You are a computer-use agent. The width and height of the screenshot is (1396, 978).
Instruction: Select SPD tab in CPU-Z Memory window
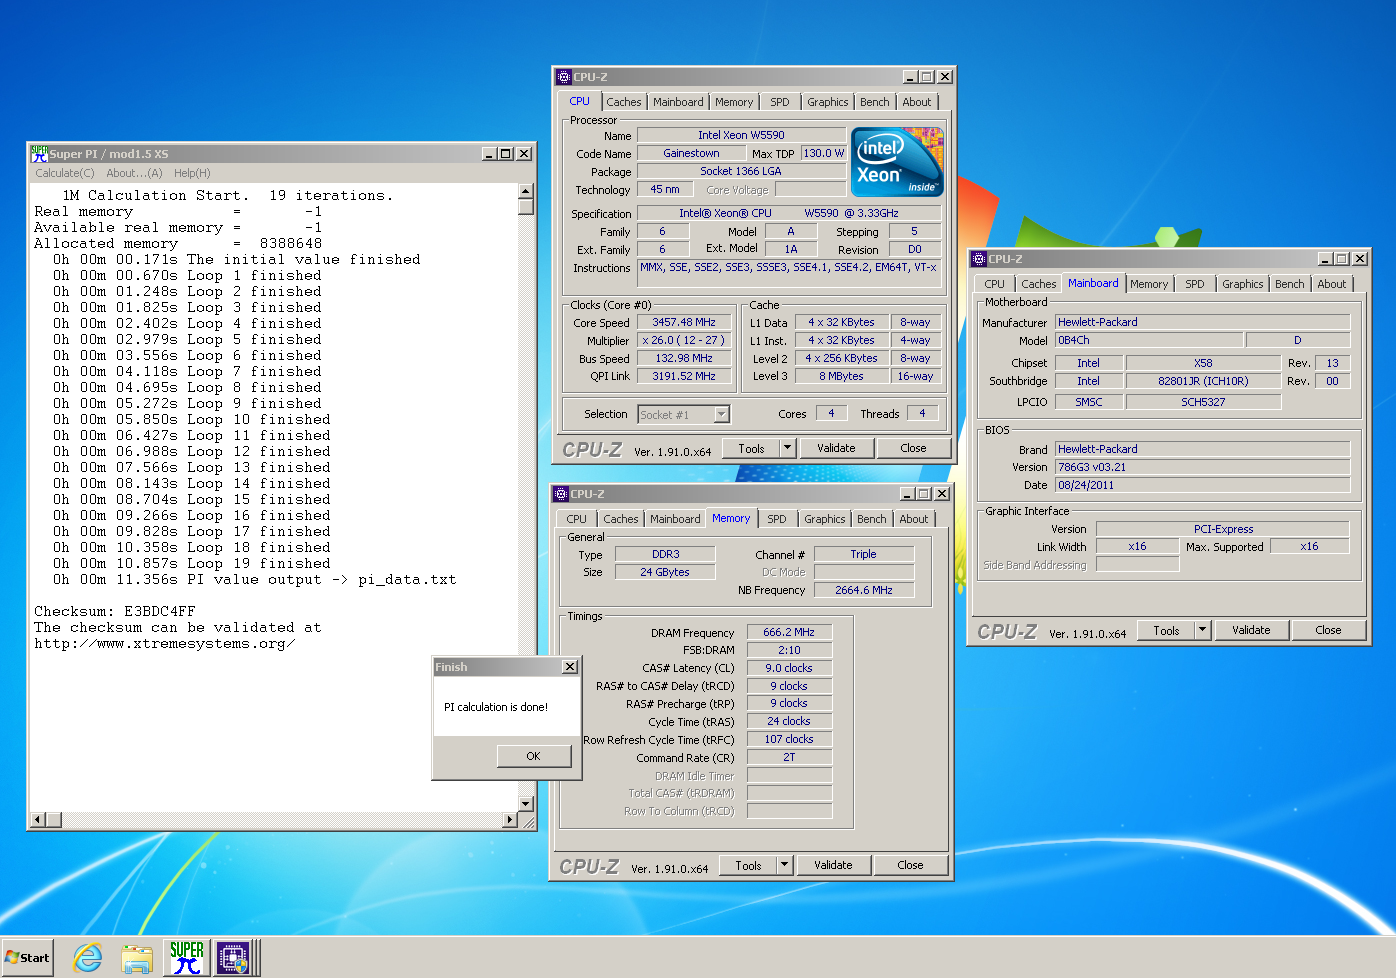coord(777,519)
